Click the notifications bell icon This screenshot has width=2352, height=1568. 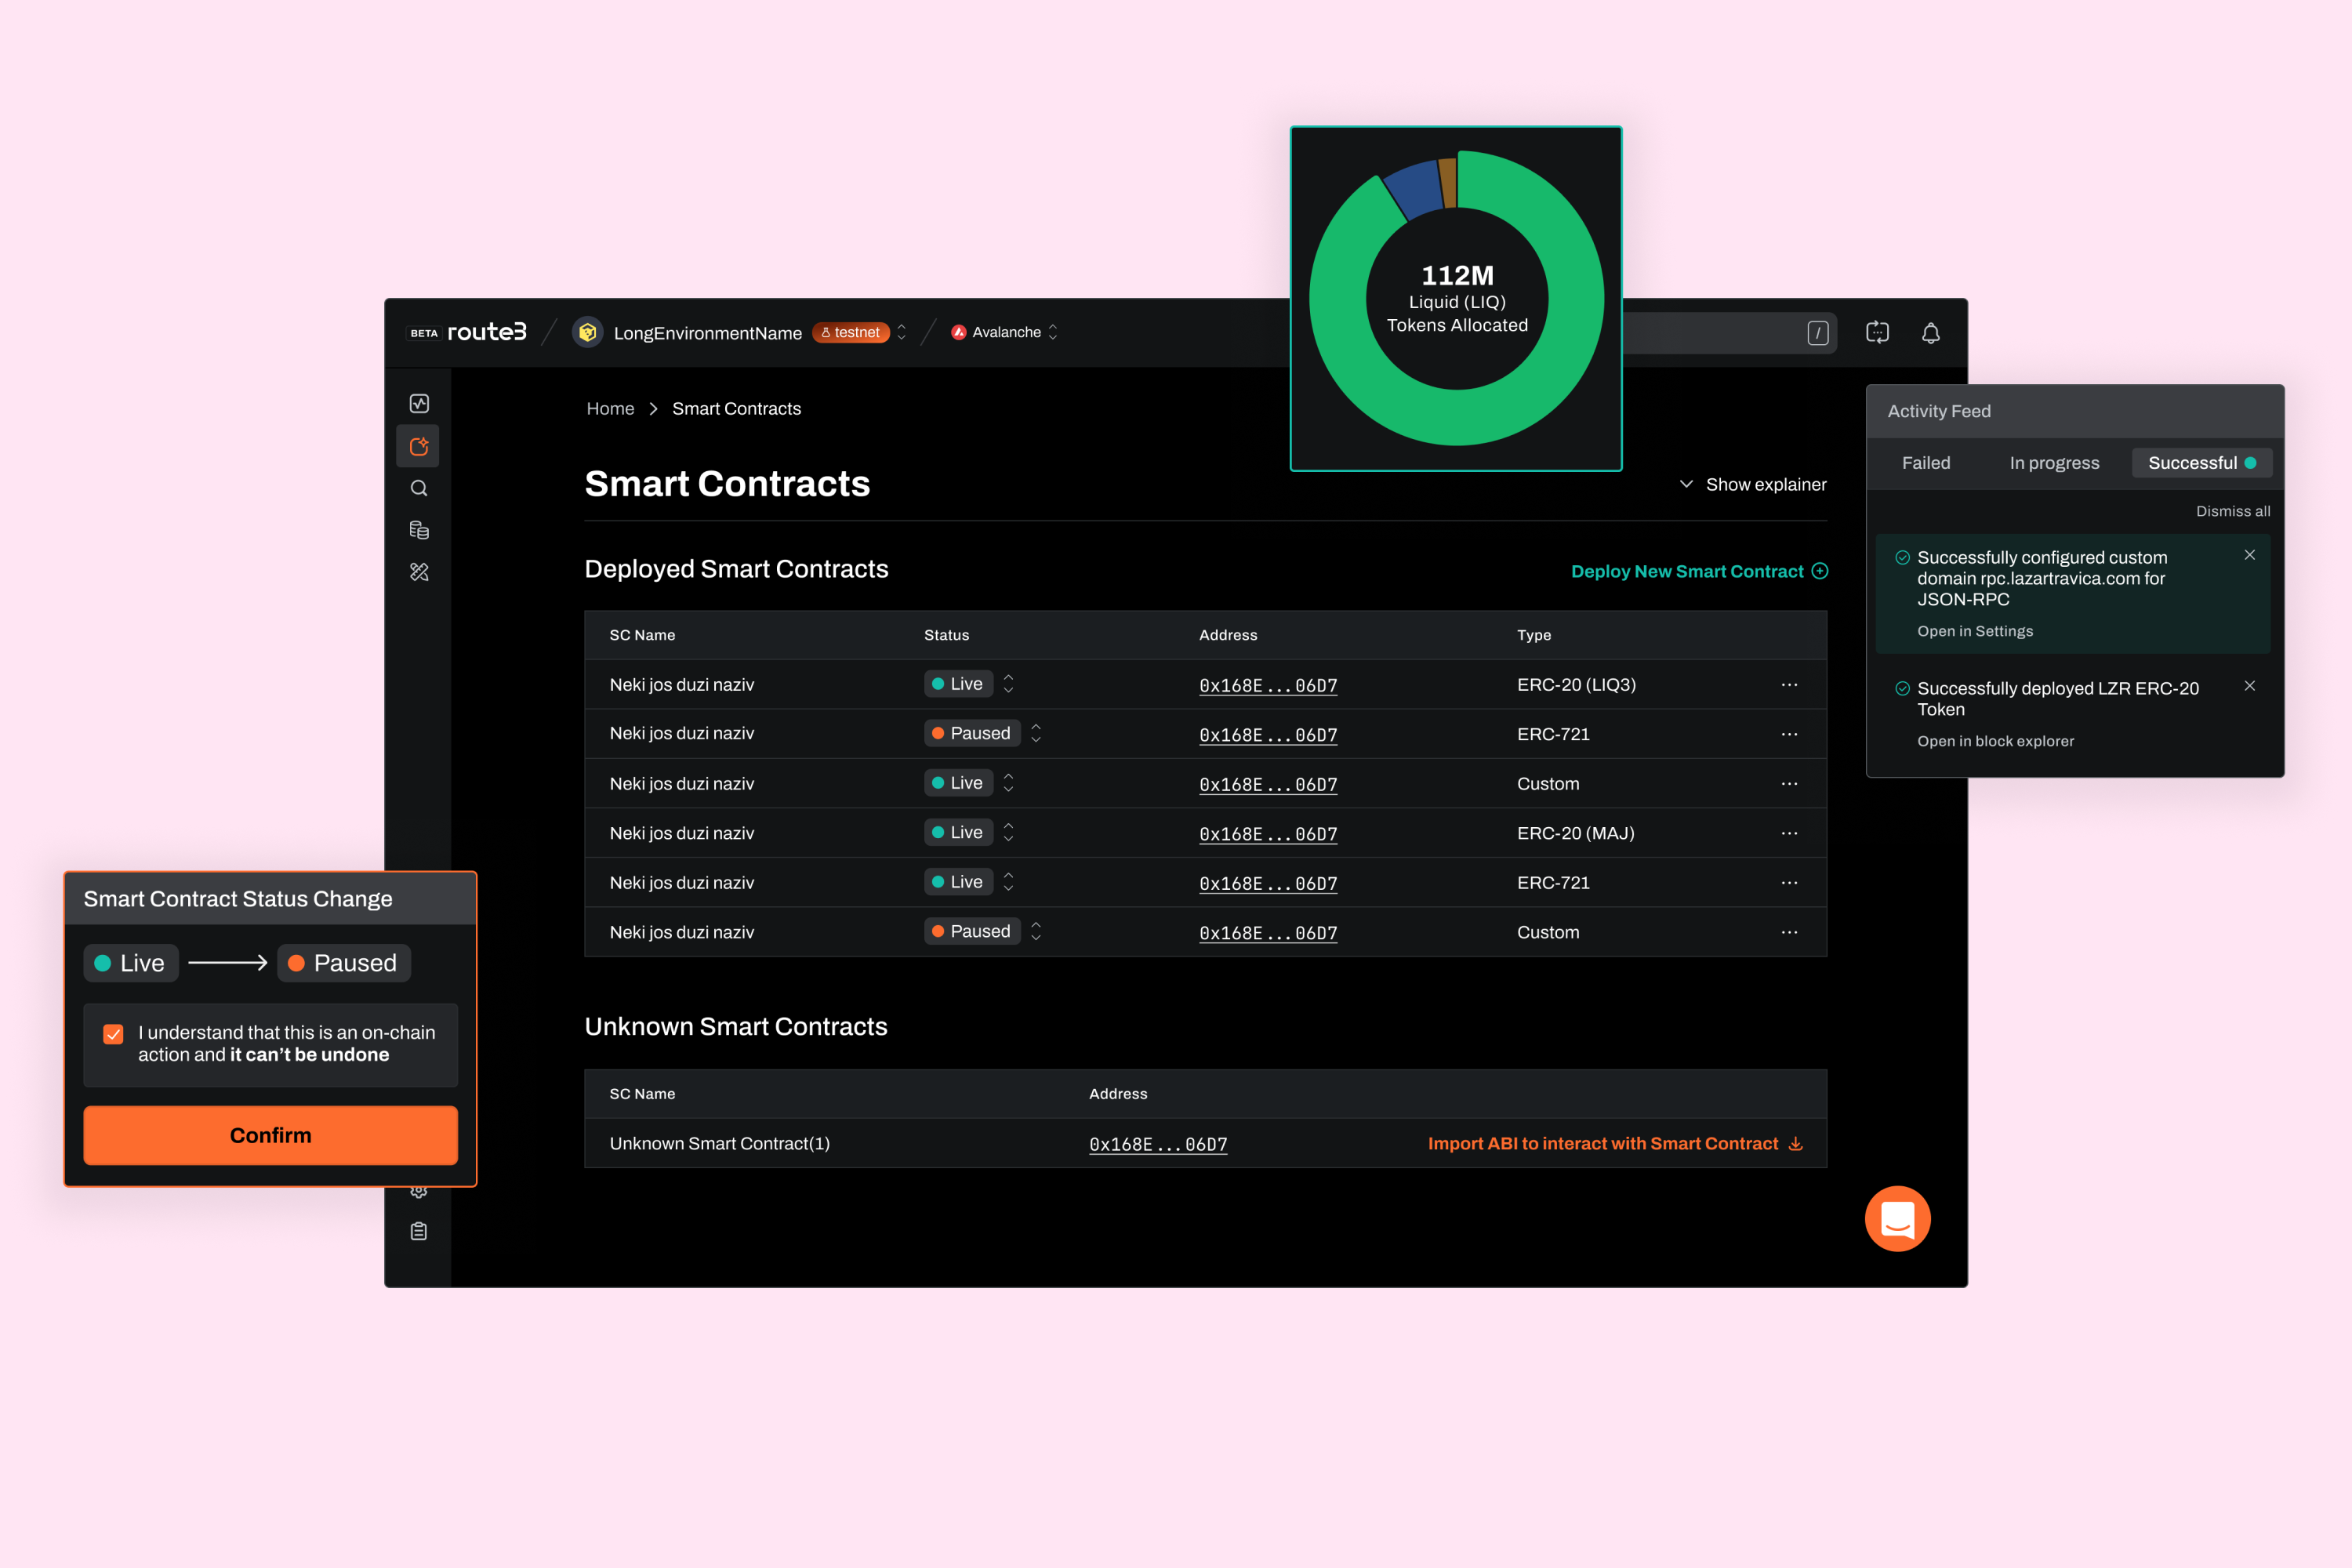tap(1930, 333)
